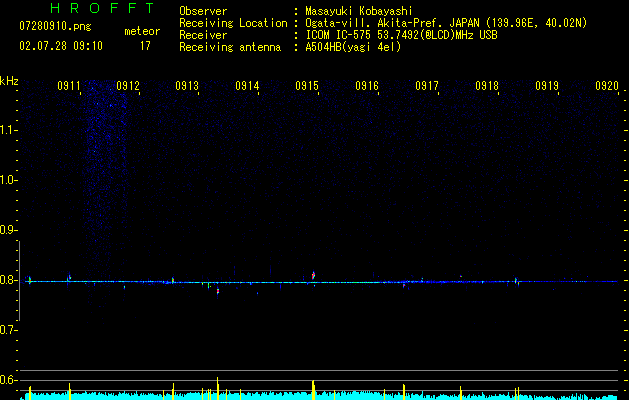Click the 0911 time marker
The width and height of the screenshot is (629, 400).
(x=69, y=85)
